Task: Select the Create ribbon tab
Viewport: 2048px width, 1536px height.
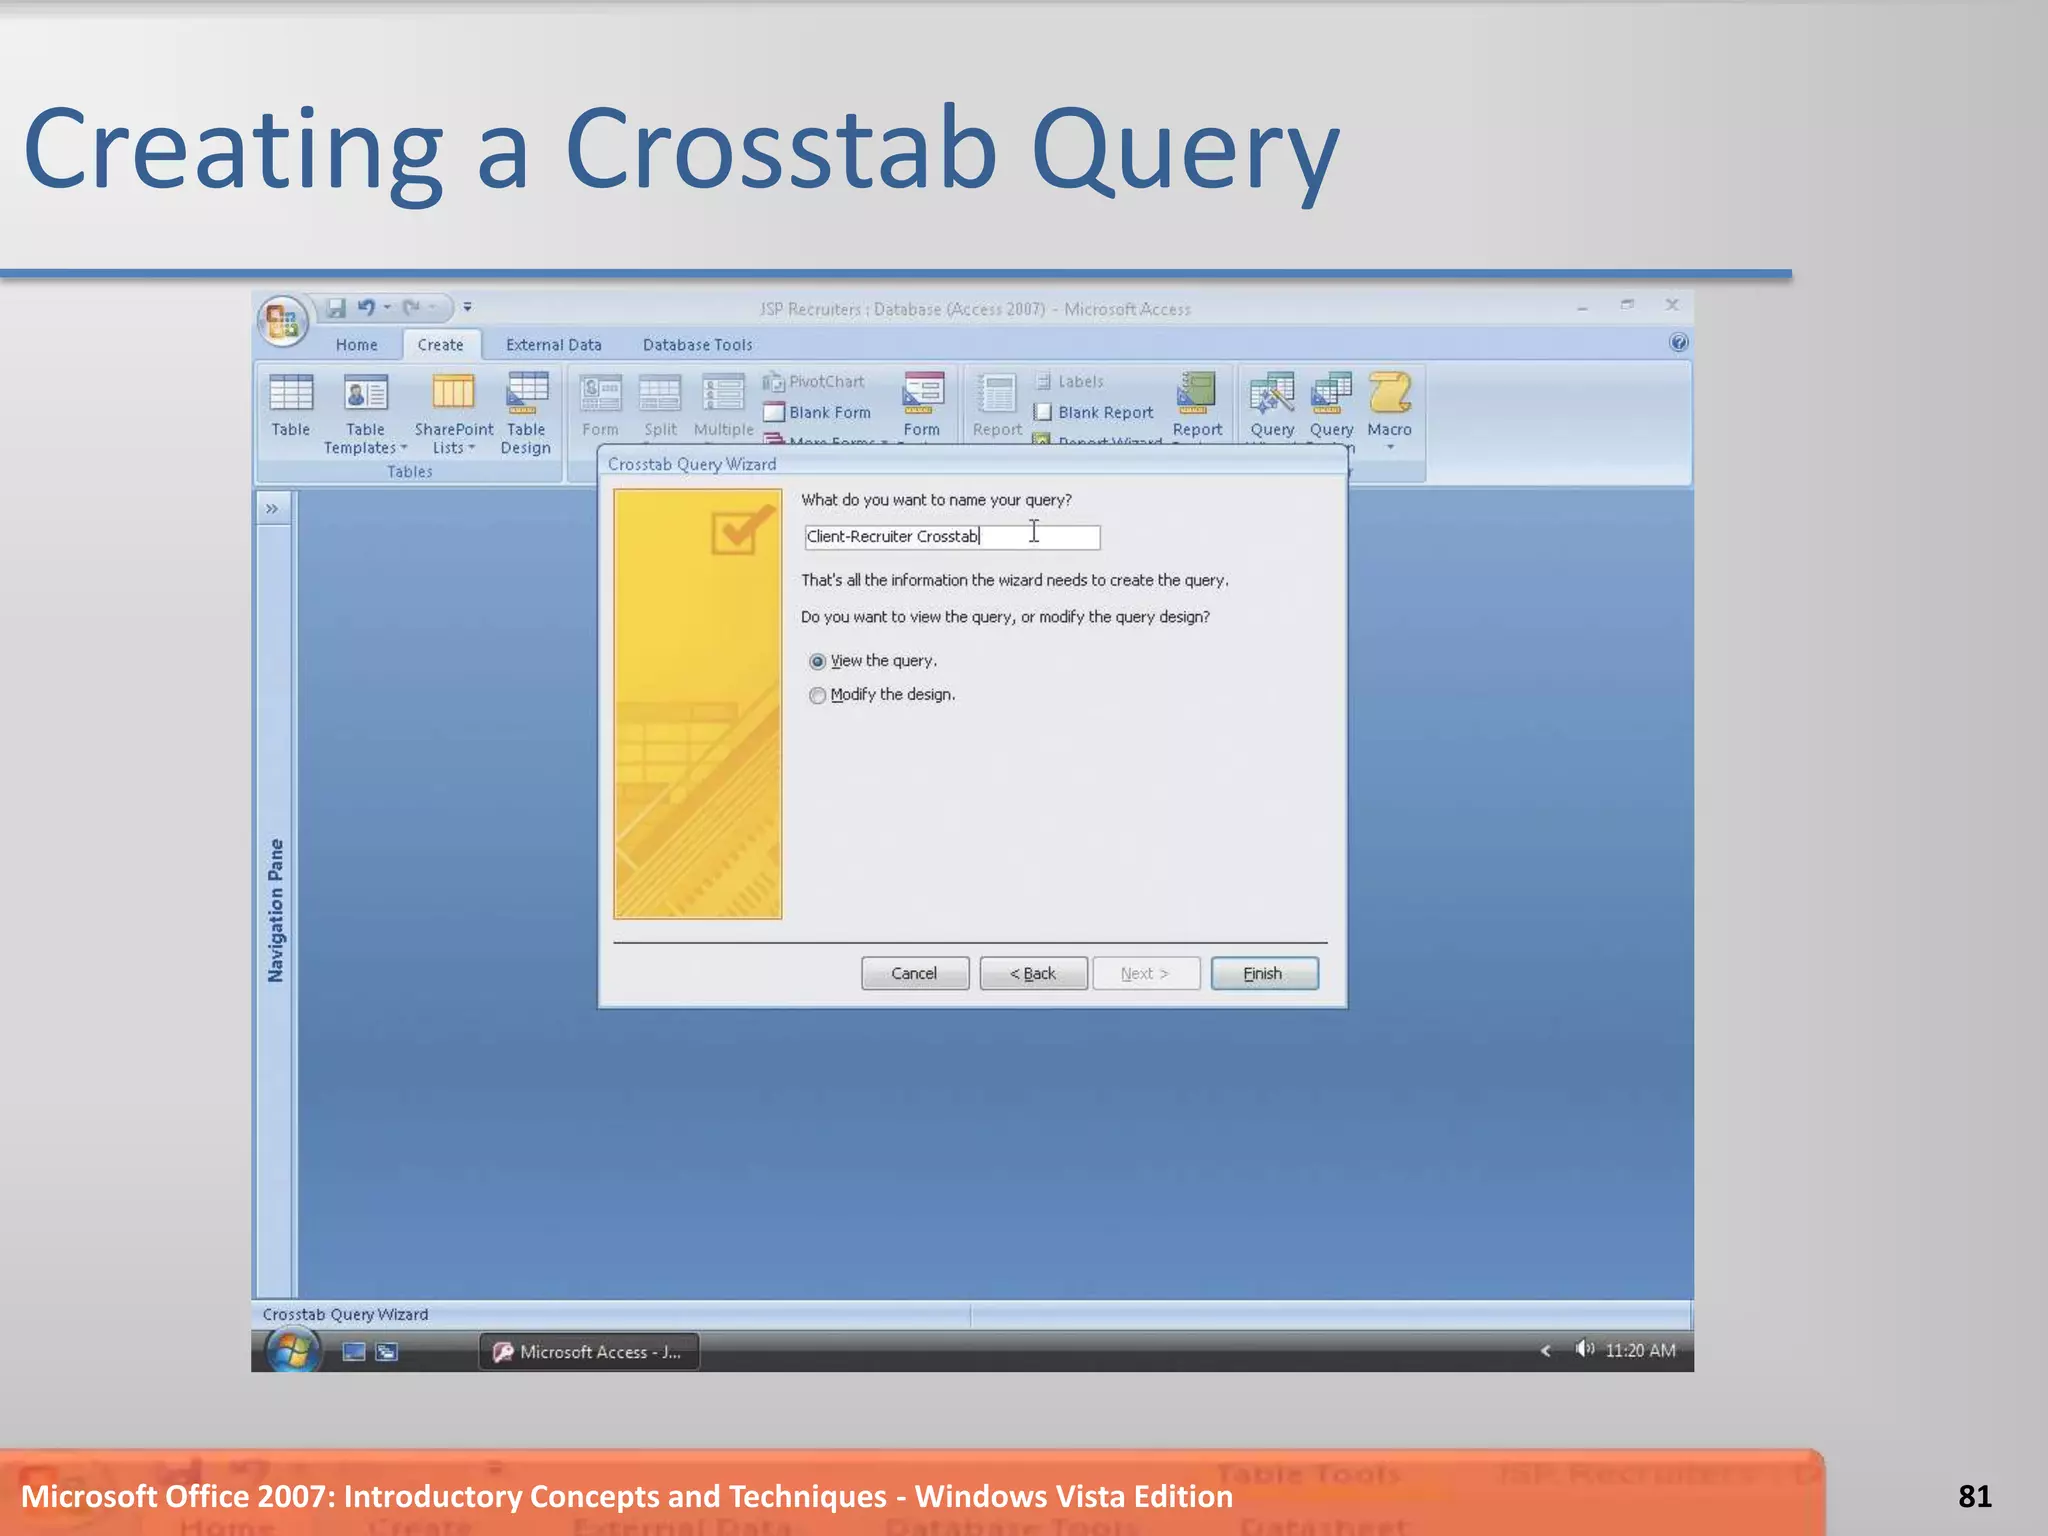Action: (441, 345)
